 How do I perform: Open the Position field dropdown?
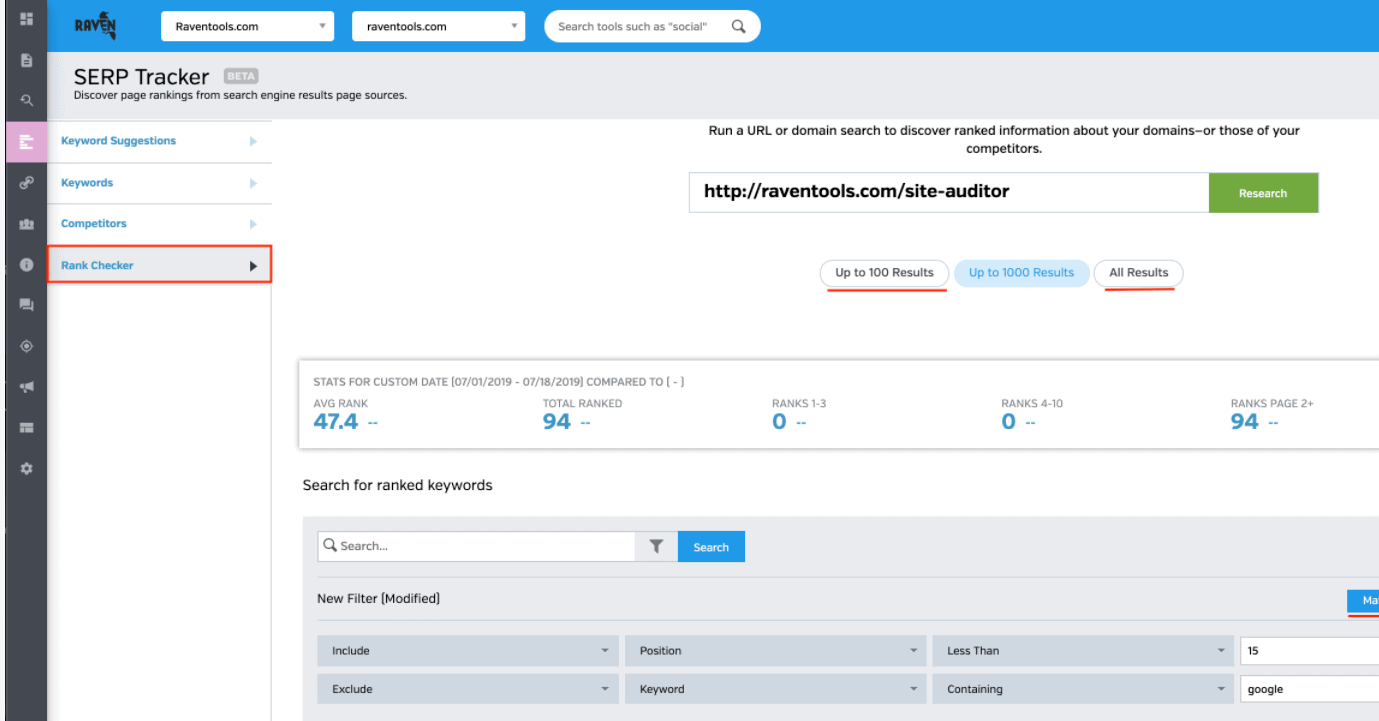pos(775,651)
